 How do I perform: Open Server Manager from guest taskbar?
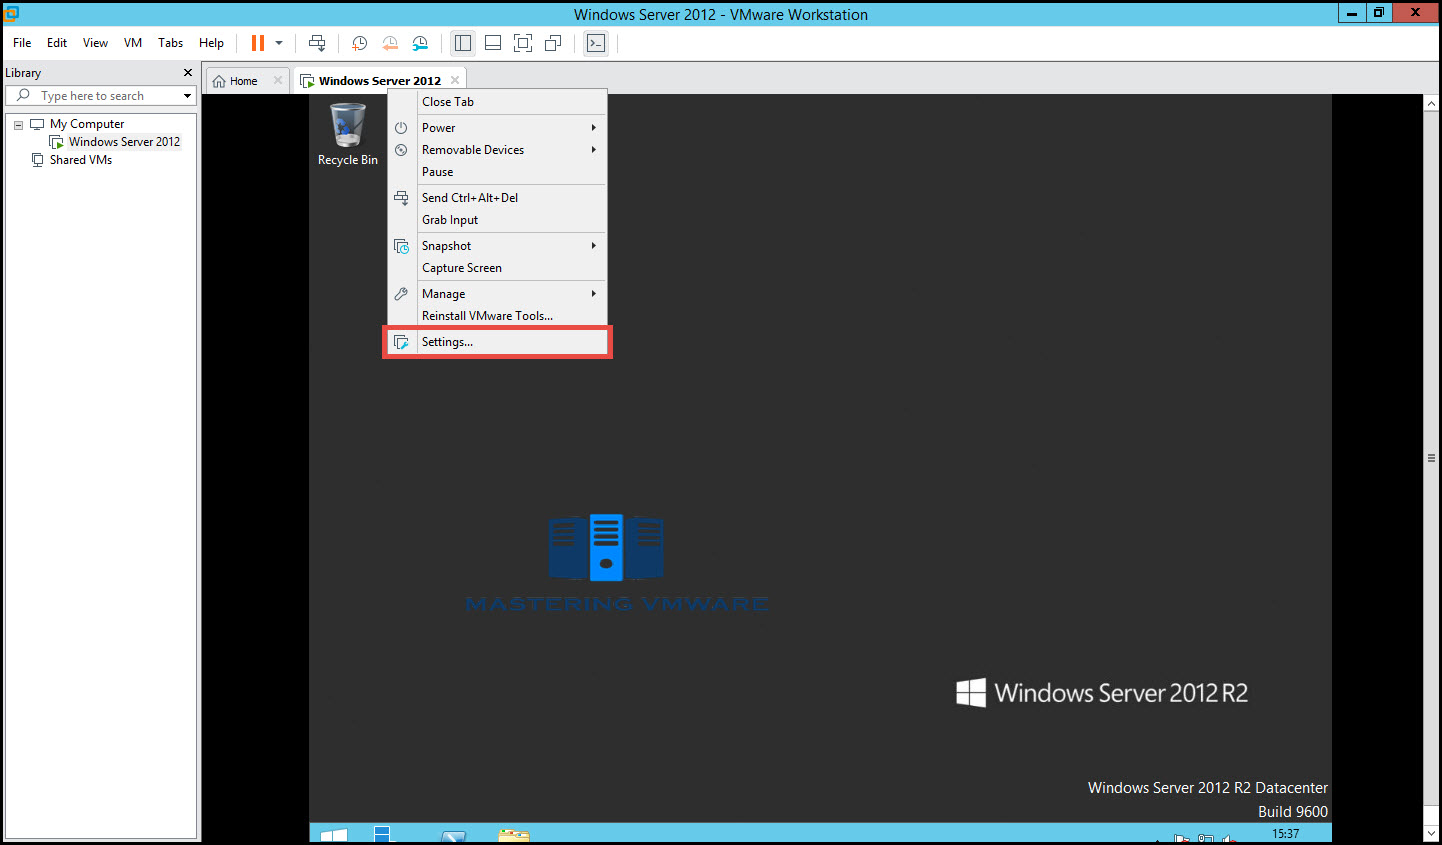tap(383, 834)
